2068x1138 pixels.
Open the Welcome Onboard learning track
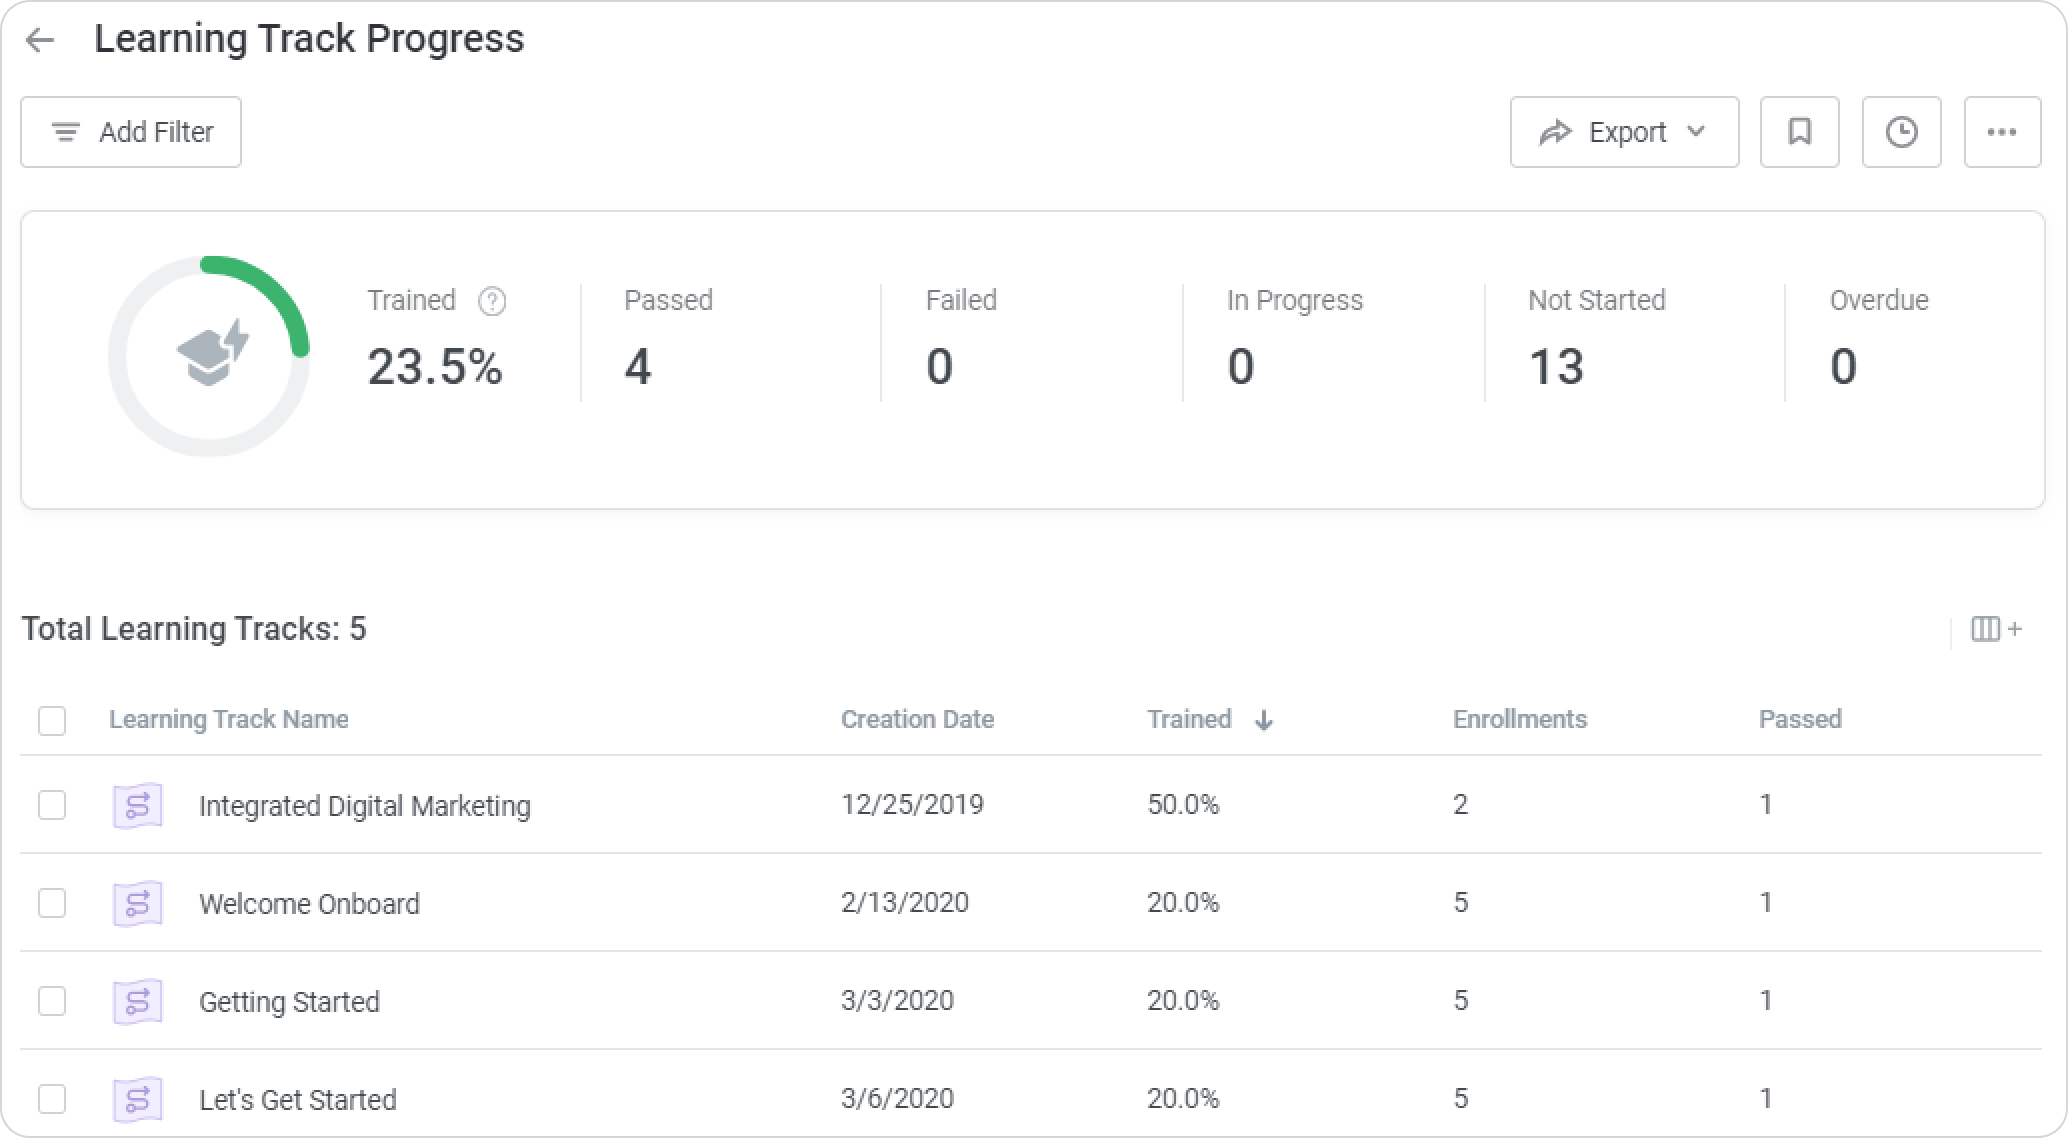pyautogui.click(x=309, y=903)
